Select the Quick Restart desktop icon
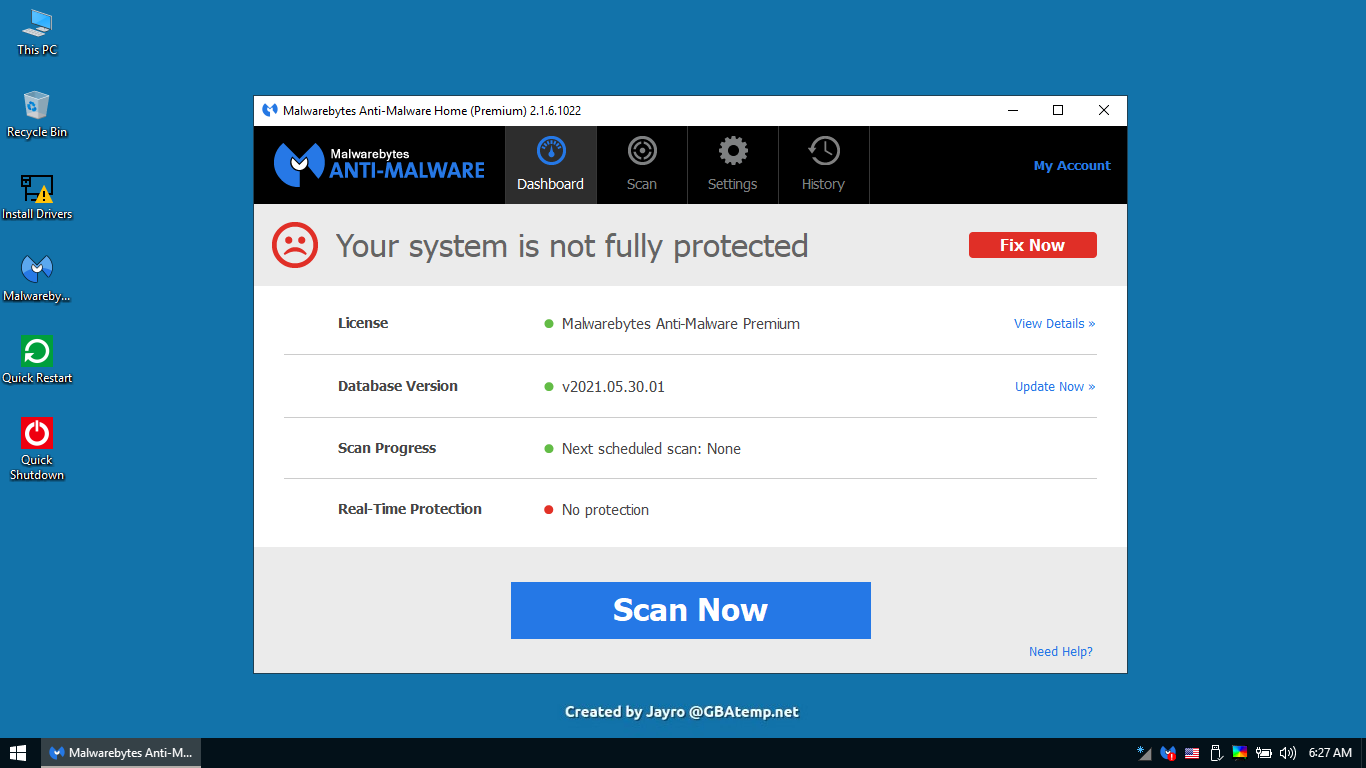Screen dimensions: 1366x768 point(37,360)
